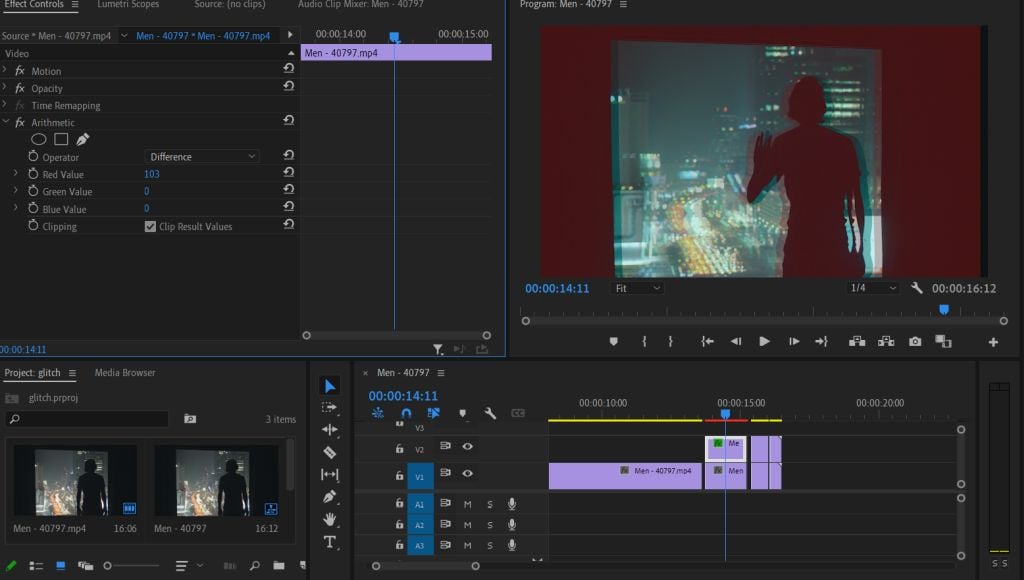Choose the Hand tool
Viewport: 1024px width, 580px height.
coord(330,519)
